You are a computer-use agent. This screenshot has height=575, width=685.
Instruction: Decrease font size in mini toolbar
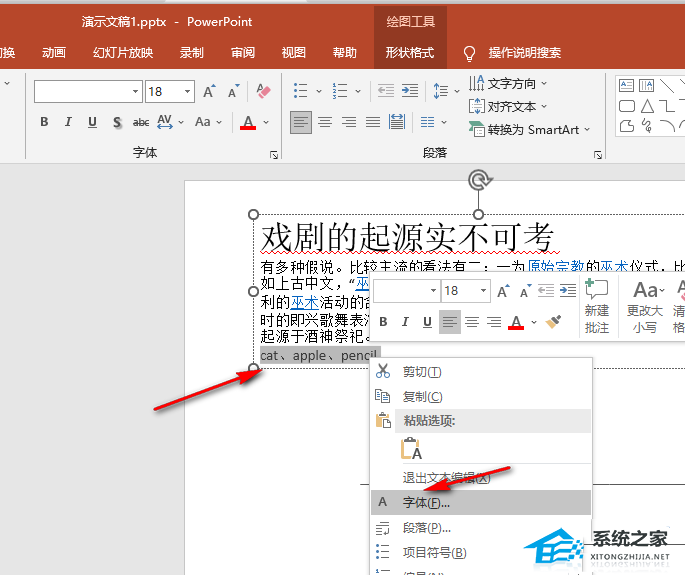pos(525,291)
